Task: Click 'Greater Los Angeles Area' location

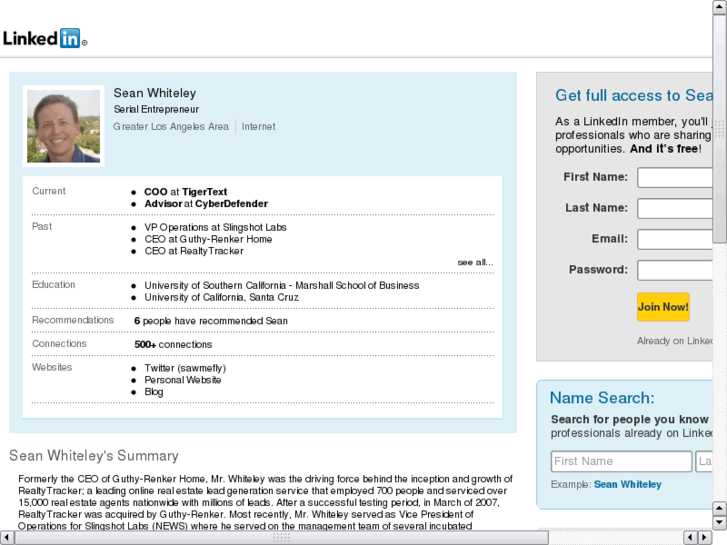Action: 171,127
